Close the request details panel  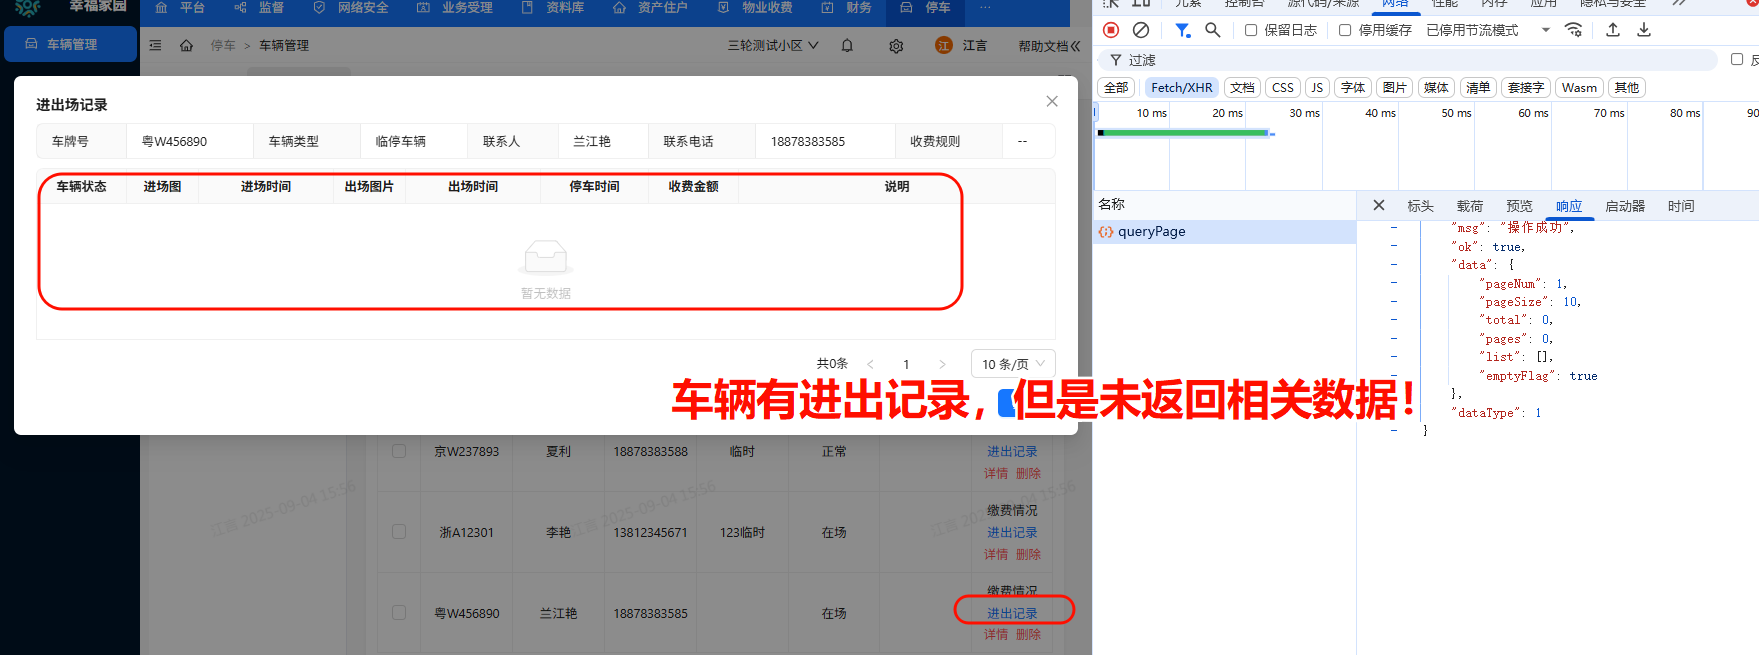click(1379, 205)
